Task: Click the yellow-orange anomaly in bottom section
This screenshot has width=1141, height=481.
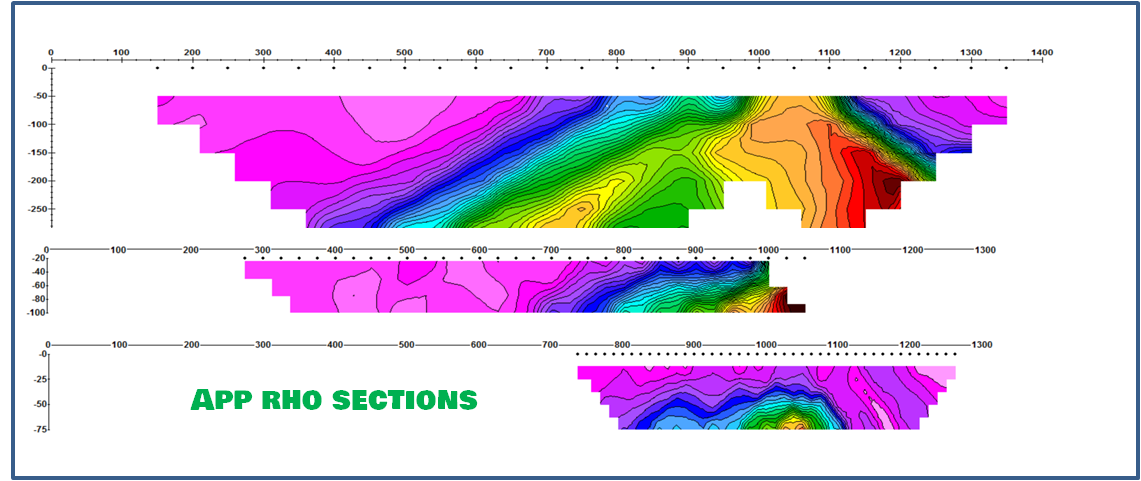Action: point(794,423)
